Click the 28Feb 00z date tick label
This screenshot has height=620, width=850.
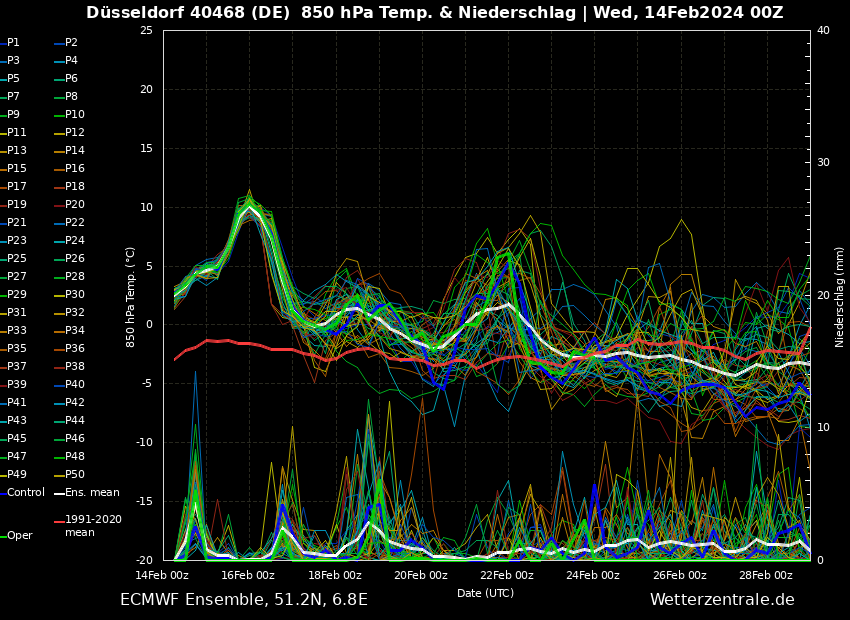click(x=766, y=575)
